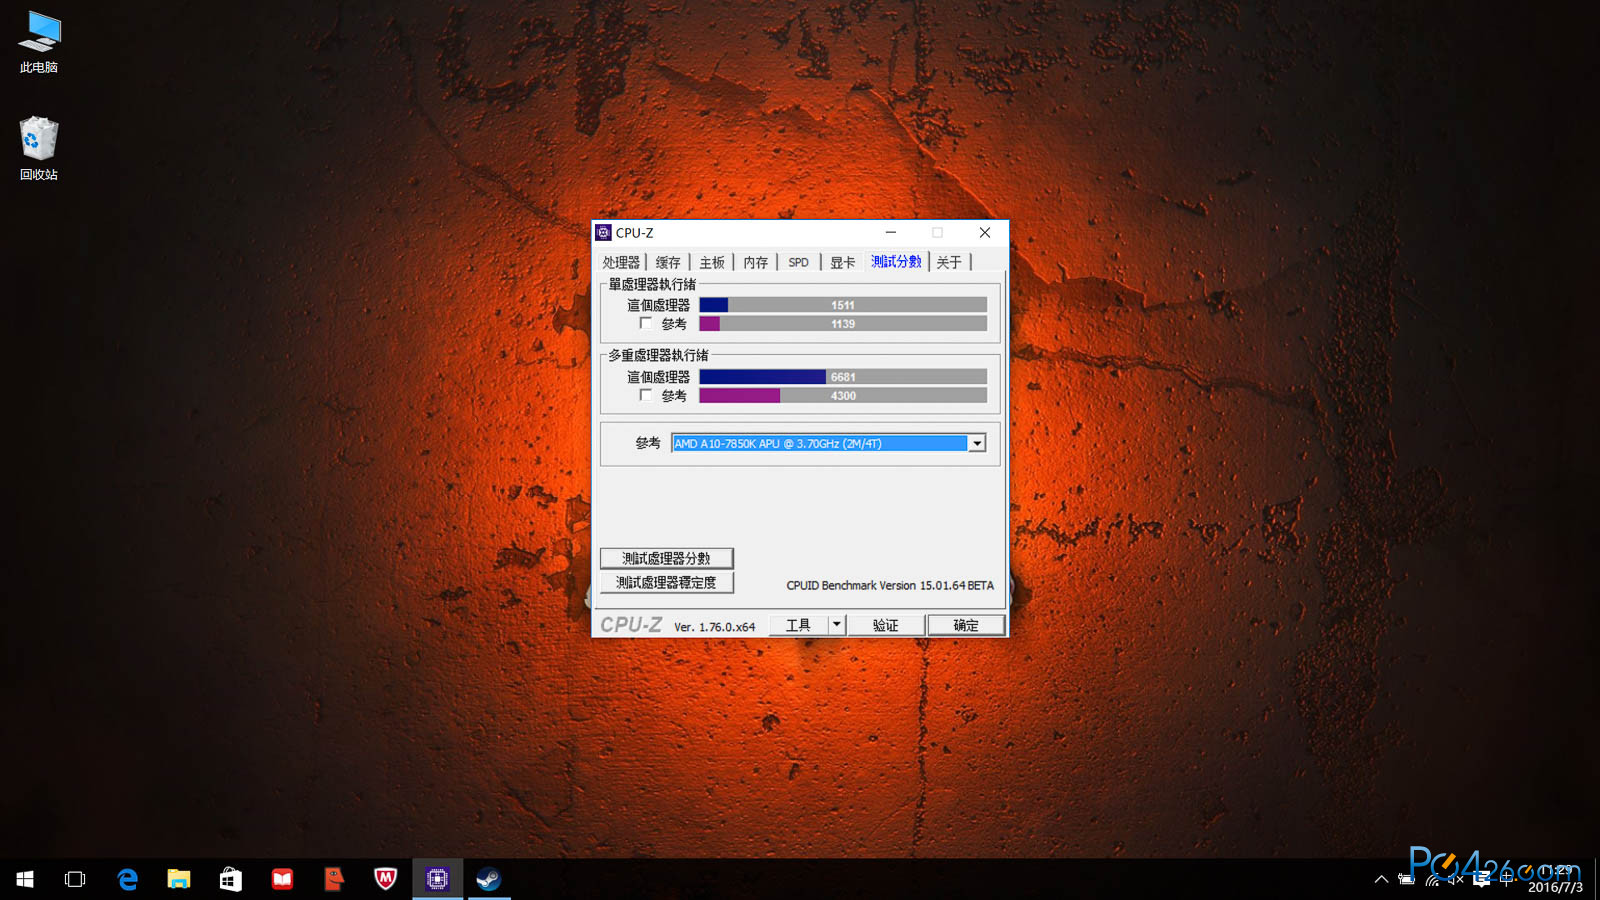Open McAfee shield icon on taskbar
Screen dimensions: 1600x900
tap(386, 879)
